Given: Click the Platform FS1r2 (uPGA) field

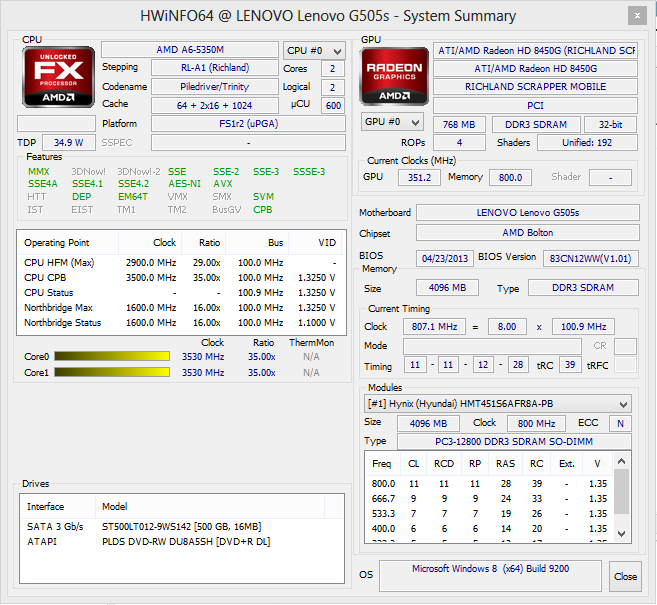Looking at the screenshot, I should 248,124.
